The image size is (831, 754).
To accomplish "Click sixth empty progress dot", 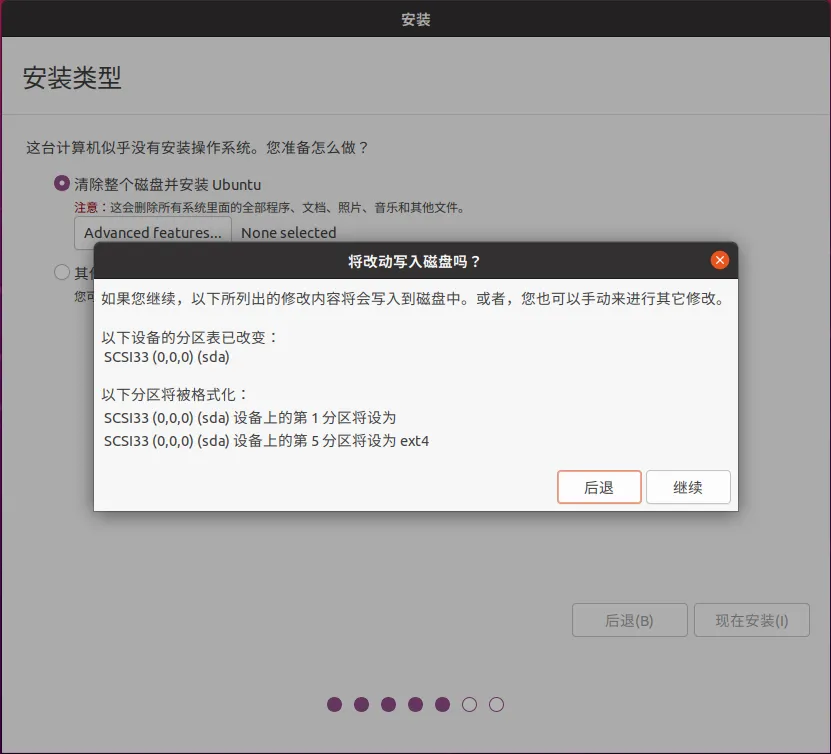I will tap(470, 704).
